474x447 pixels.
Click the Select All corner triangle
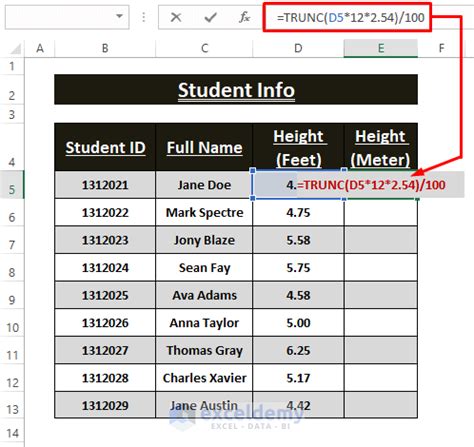coord(15,49)
